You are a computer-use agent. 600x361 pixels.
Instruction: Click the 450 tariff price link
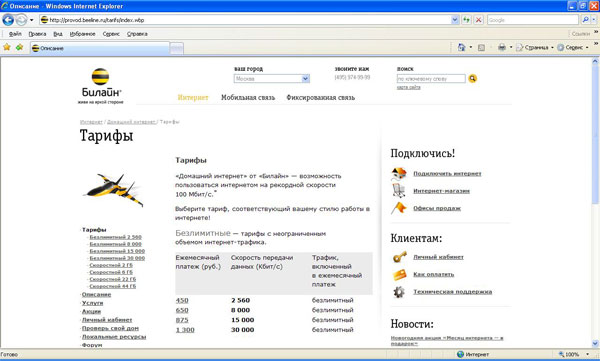click(x=182, y=301)
